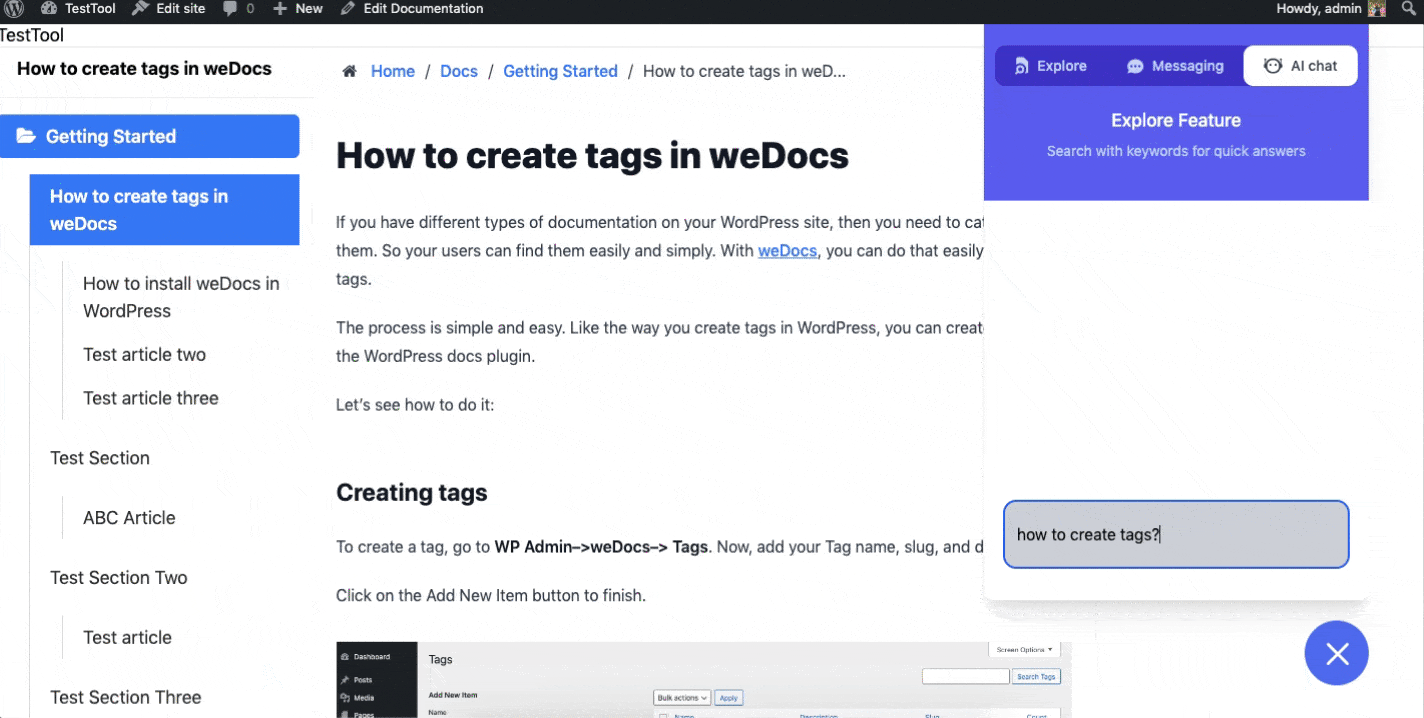Open Test Section Three in sidebar
This screenshot has height=718, width=1424.
pos(125,698)
